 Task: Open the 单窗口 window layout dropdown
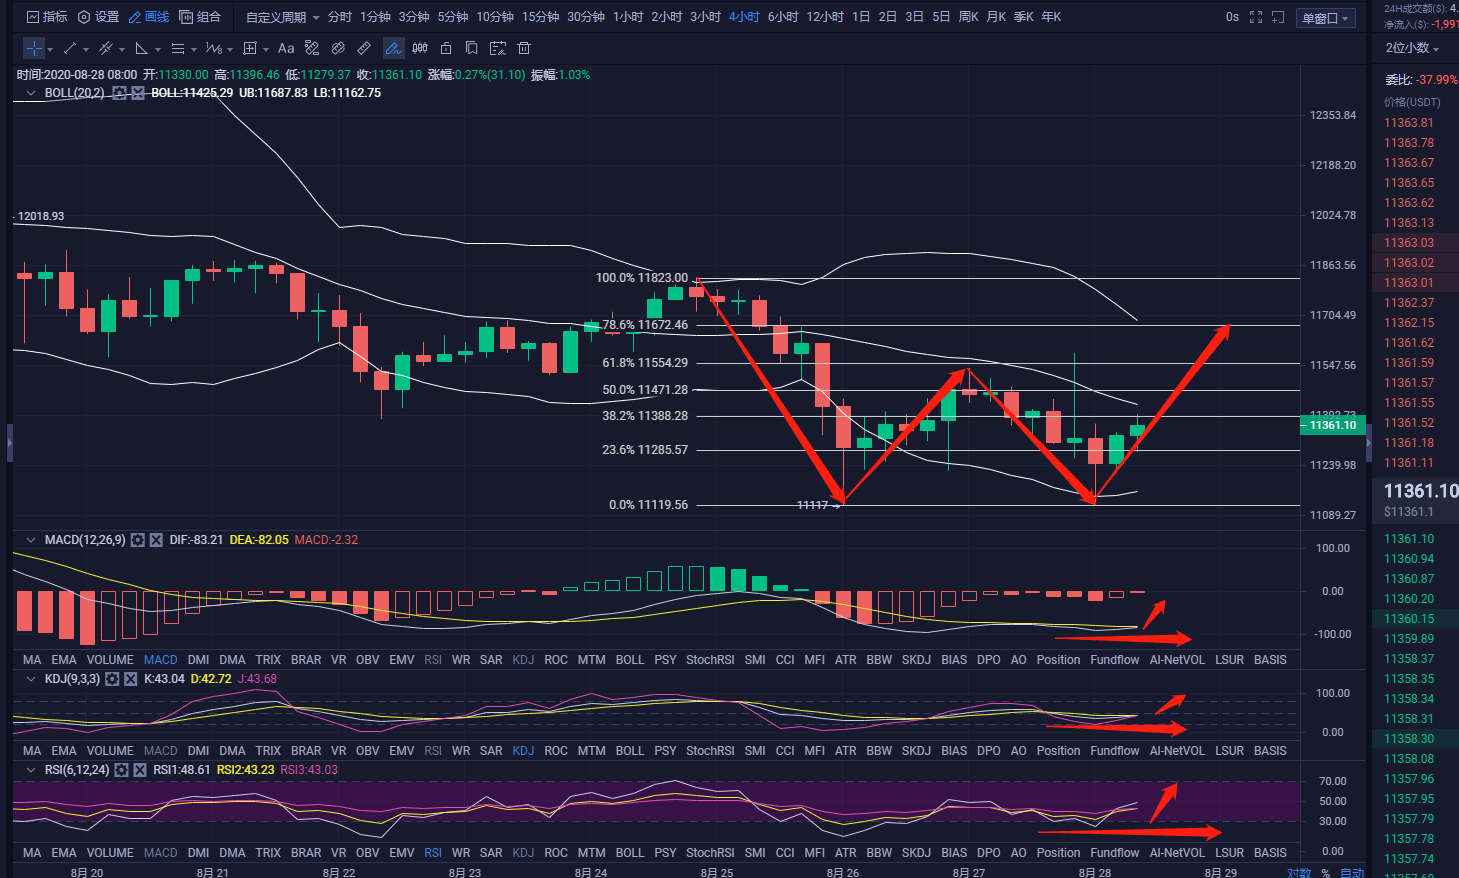click(1325, 18)
